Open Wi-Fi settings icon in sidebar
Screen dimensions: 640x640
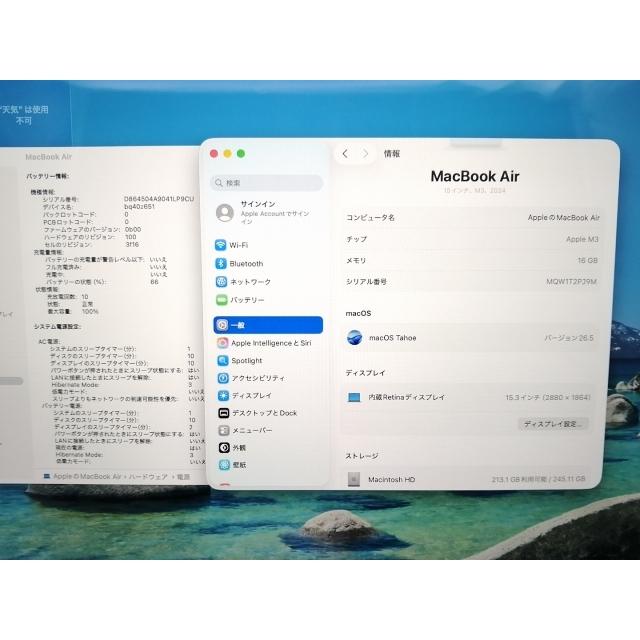[x=220, y=245]
